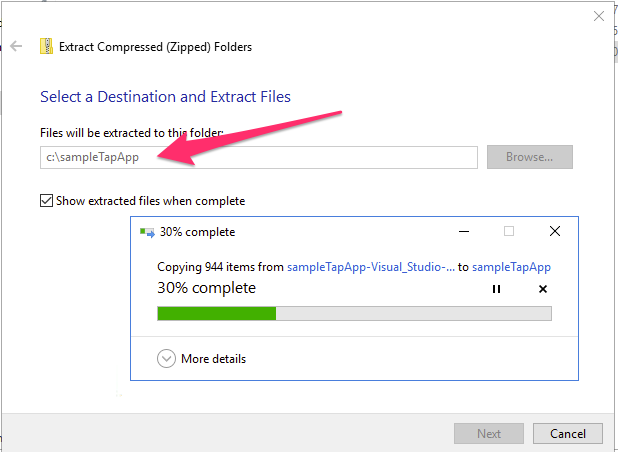Open the sampleTapApp destination folder link

point(511,267)
